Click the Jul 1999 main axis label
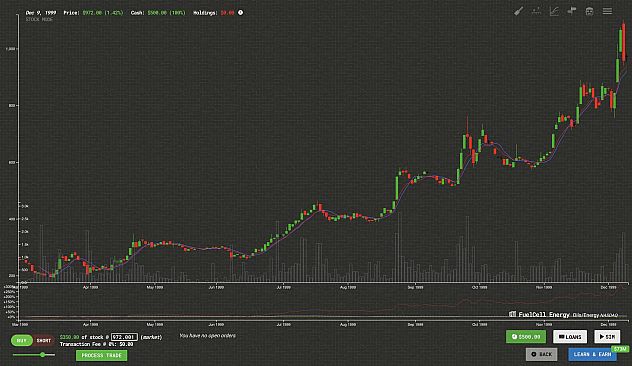The image size is (632, 366). (x=283, y=287)
